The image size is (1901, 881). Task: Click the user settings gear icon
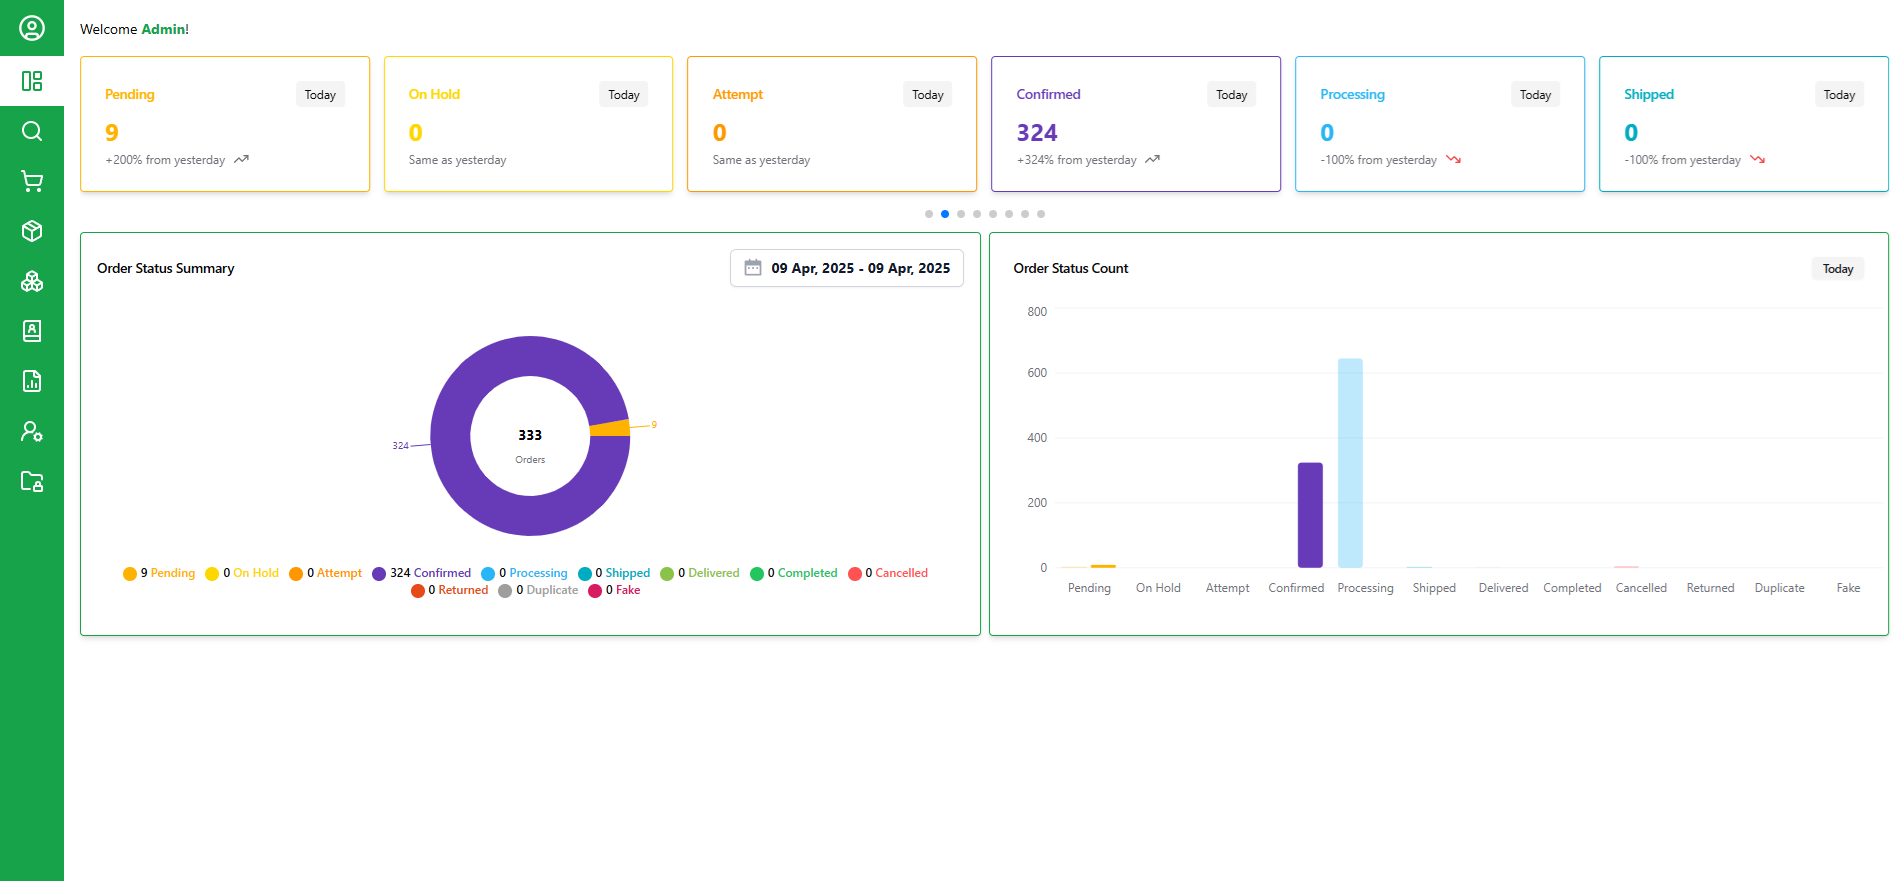pyautogui.click(x=32, y=431)
